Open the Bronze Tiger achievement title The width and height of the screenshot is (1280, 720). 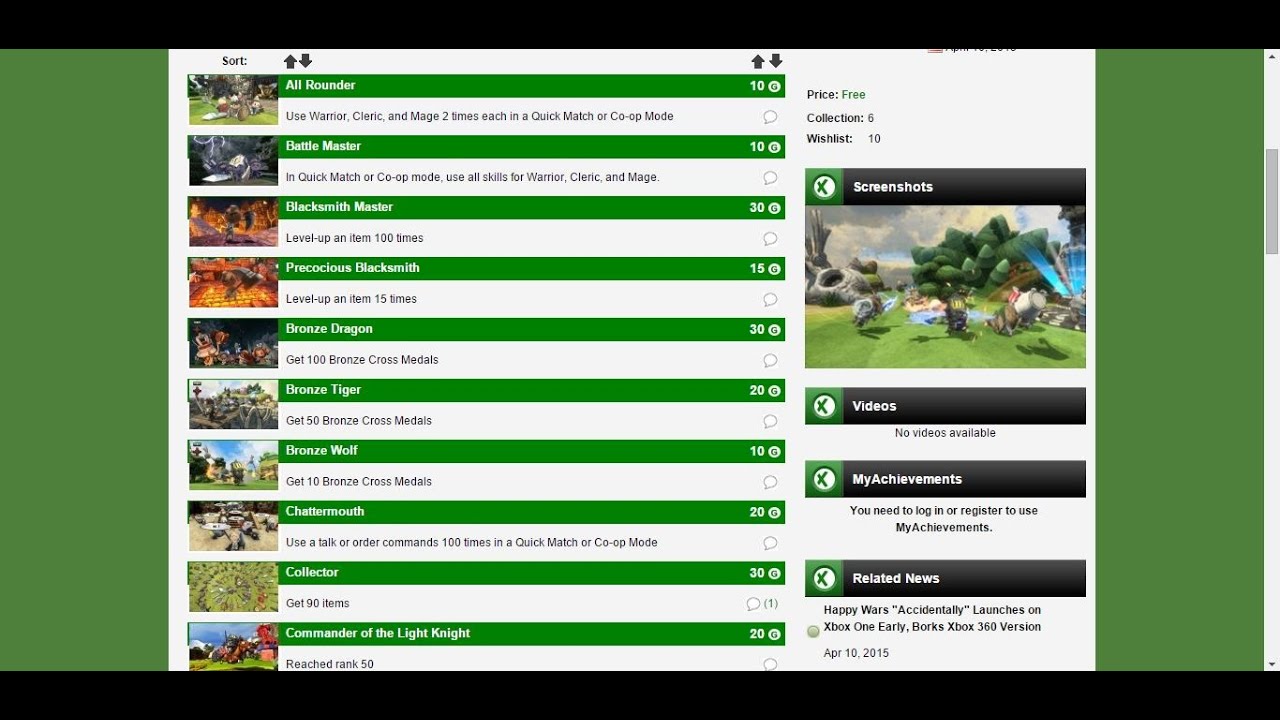click(x=323, y=390)
